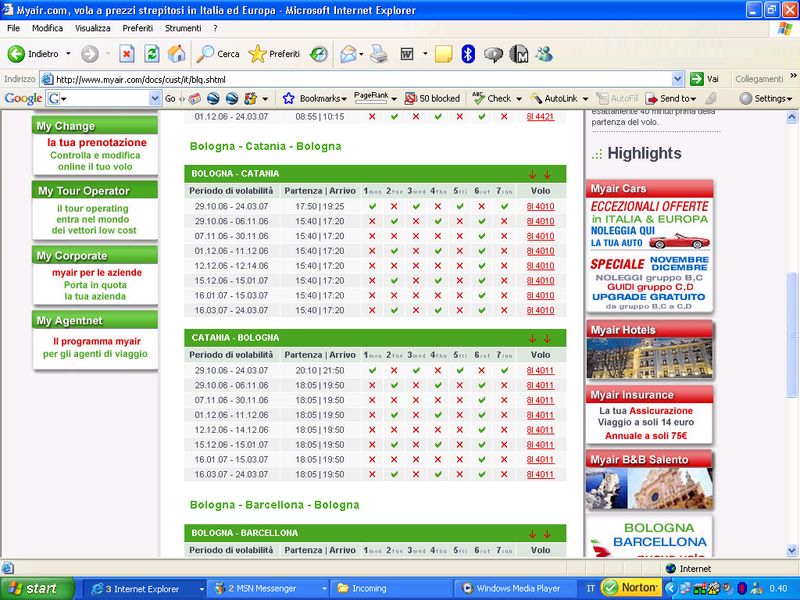Screen dimensions: 800x600
Task: Click the Norton tray icon
Action: point(631,588)
